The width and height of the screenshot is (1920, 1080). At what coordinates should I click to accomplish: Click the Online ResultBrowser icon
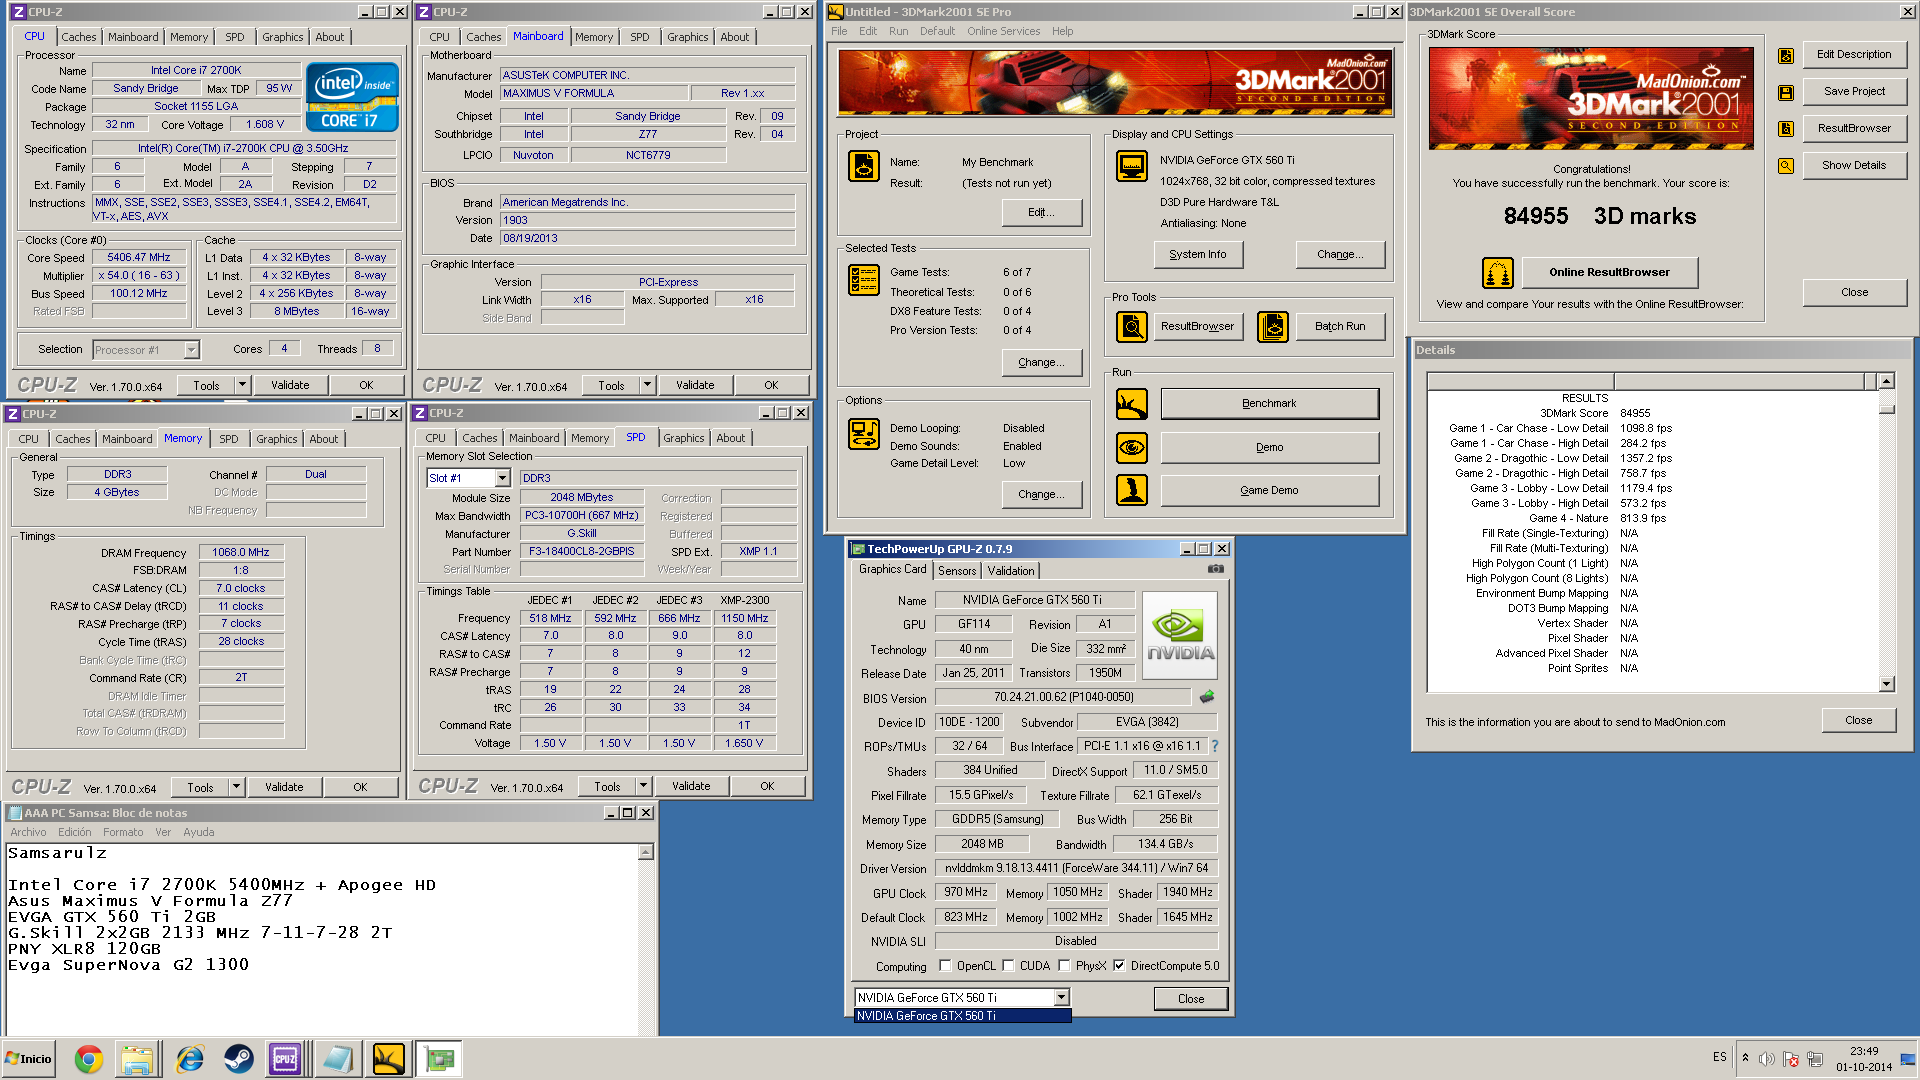tap(1497, 272)
